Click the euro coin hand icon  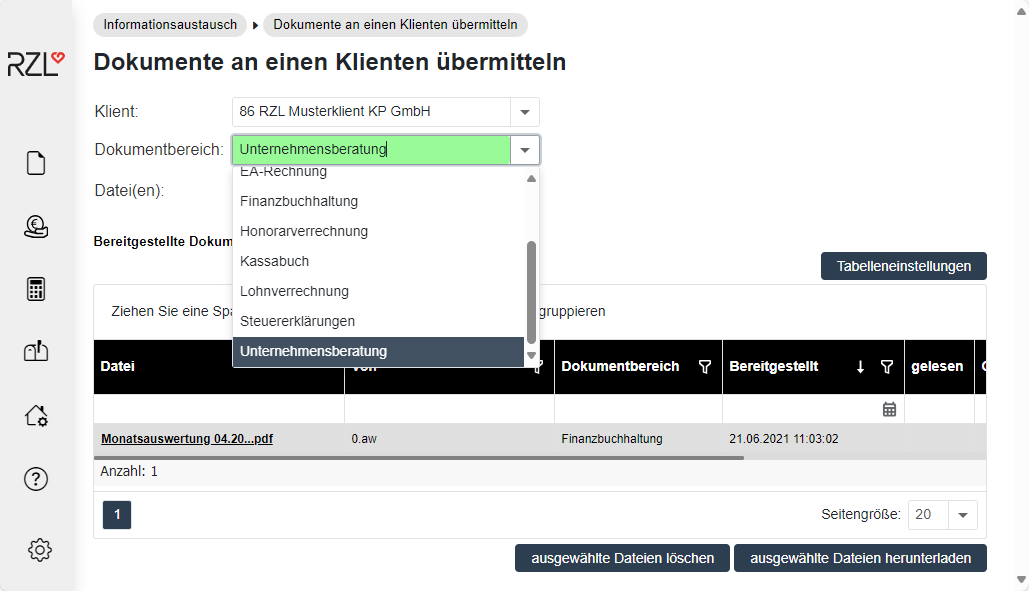point(36,227)
